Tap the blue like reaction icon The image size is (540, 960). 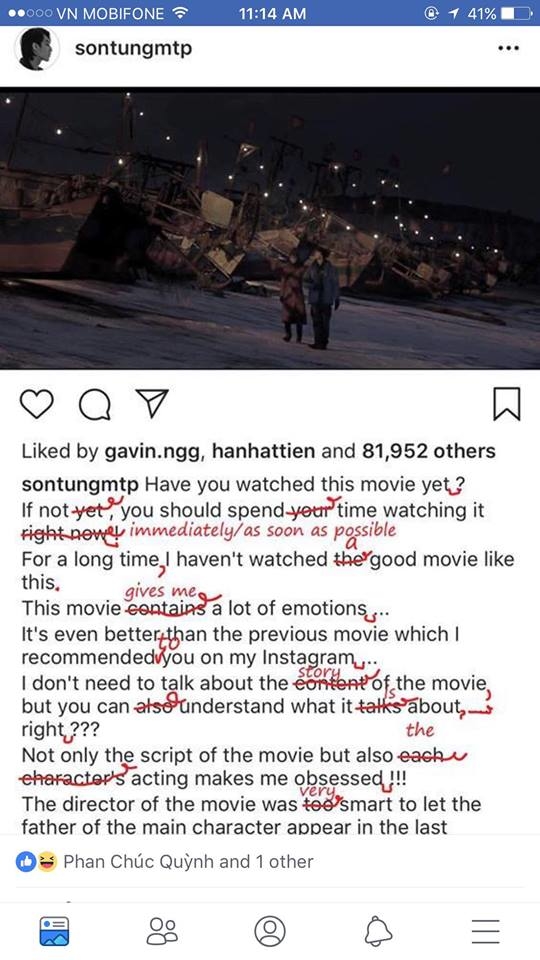(25, 862)
